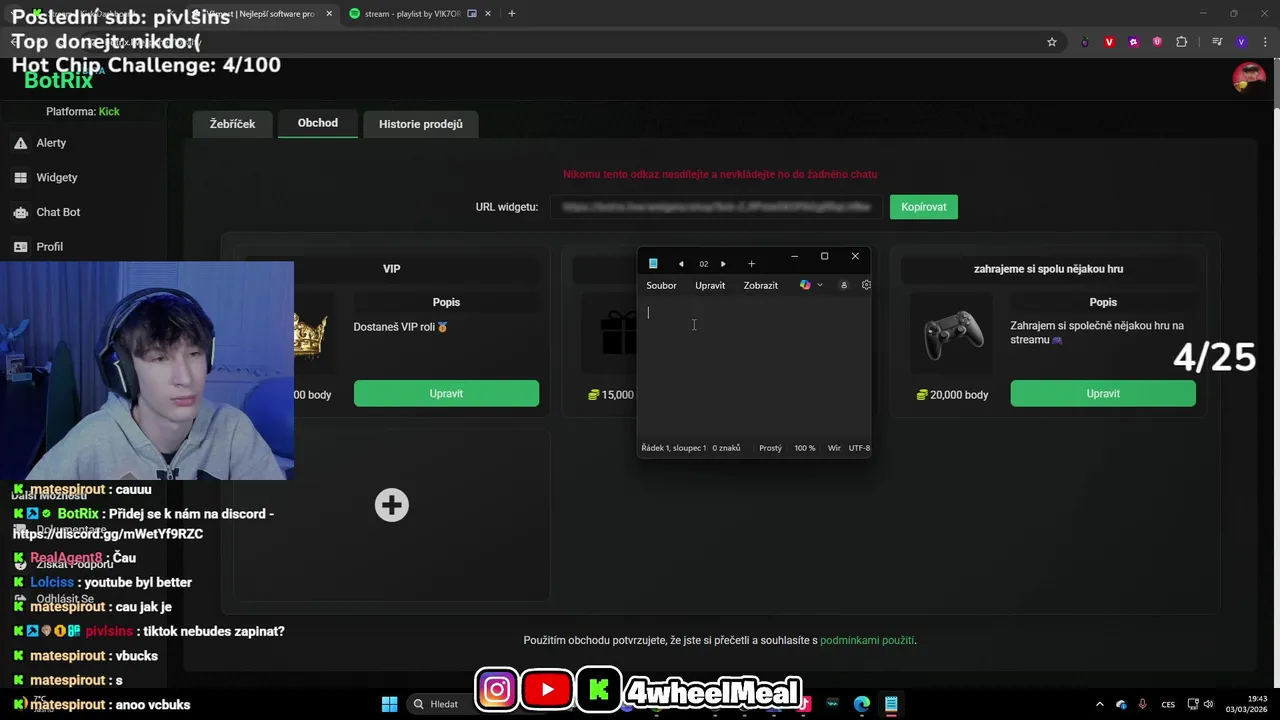Select the Obchod tab
This screenshot has width=1280, height=720.
318,123
